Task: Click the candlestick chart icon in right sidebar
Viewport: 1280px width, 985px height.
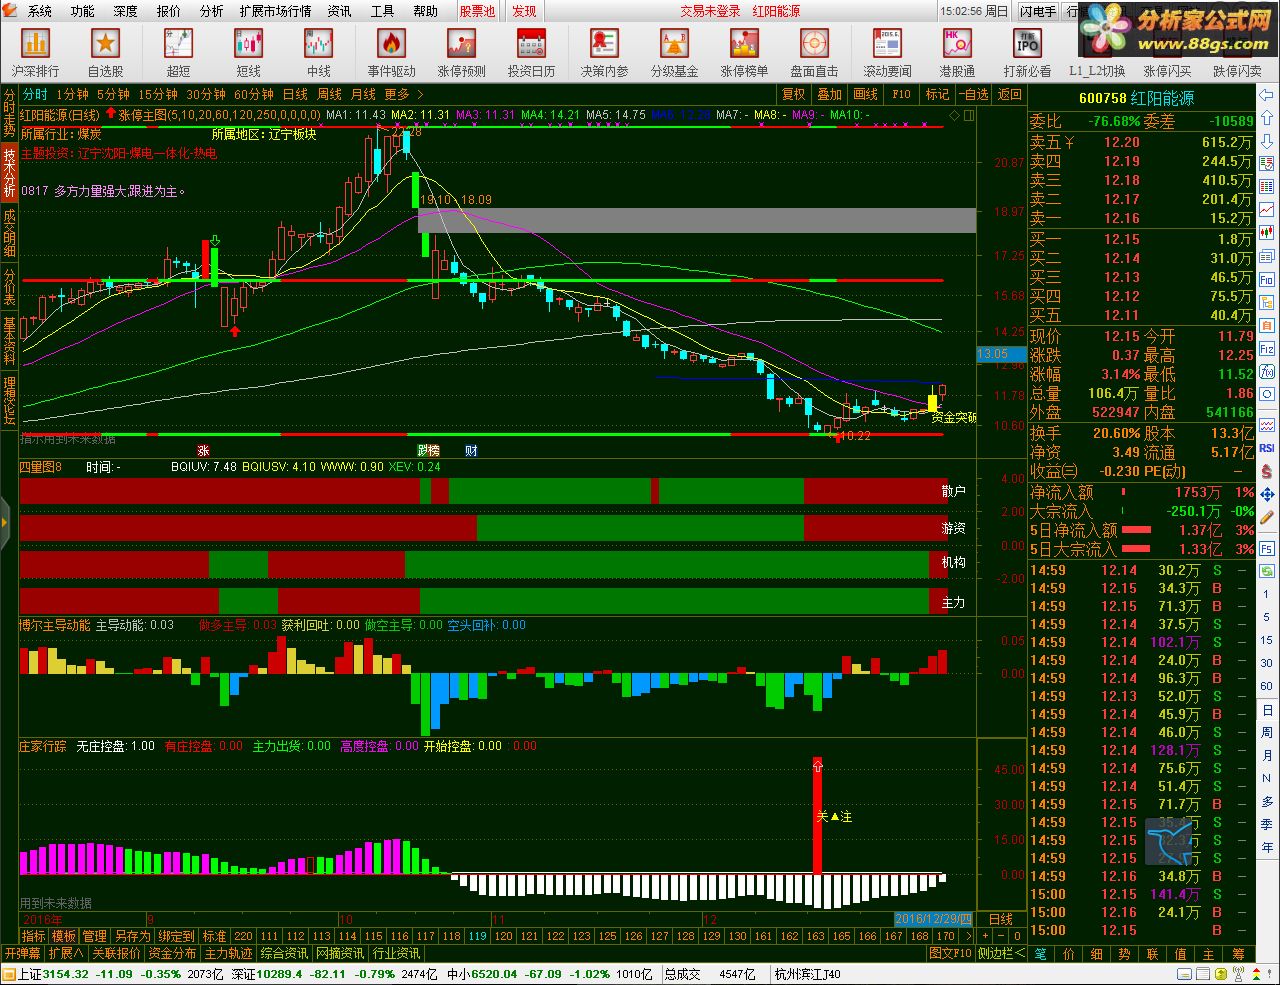Action: 1267,233
